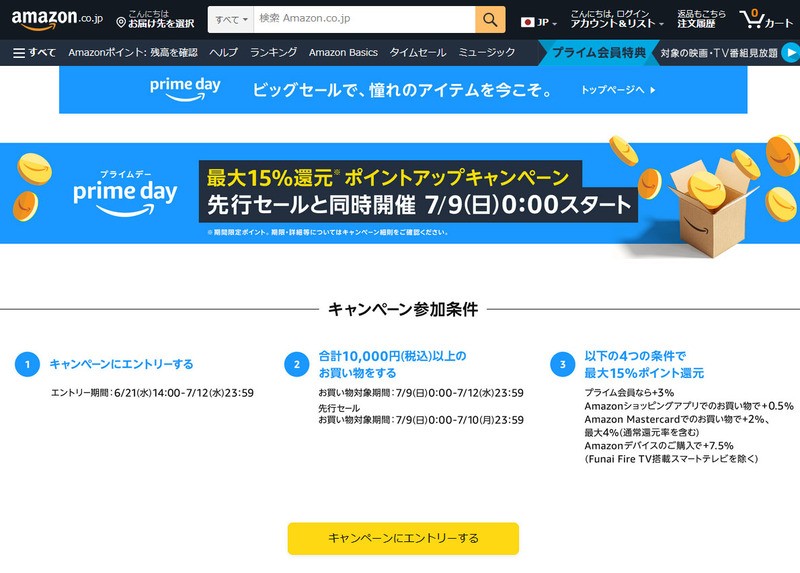Click エントリー期間 date text
Screen dimensions: 800x573
[x=153, y=393]
